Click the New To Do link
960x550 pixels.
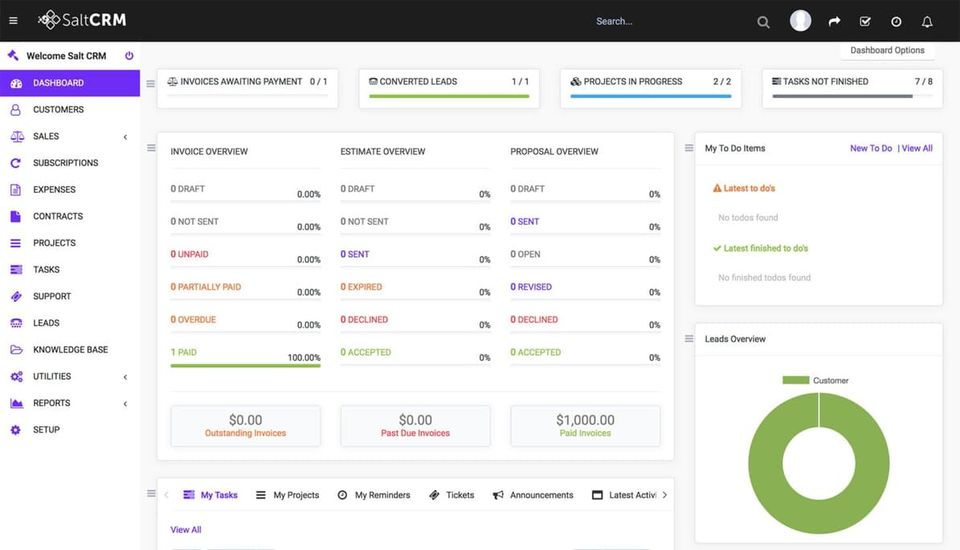pos(871,148)
